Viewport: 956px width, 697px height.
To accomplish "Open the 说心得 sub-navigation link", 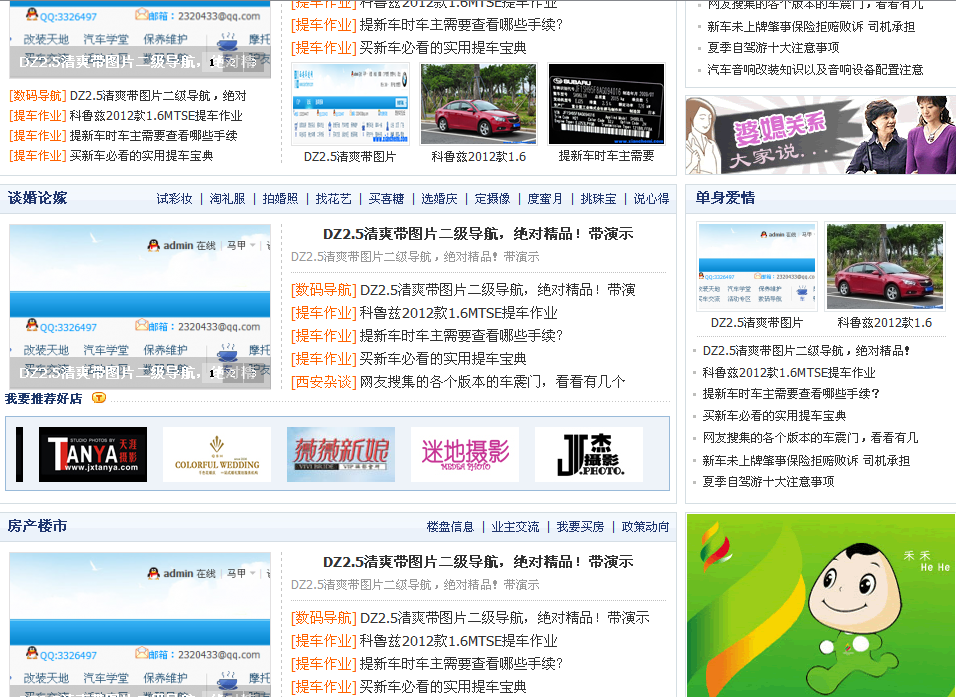I will [x=651, y=199].
